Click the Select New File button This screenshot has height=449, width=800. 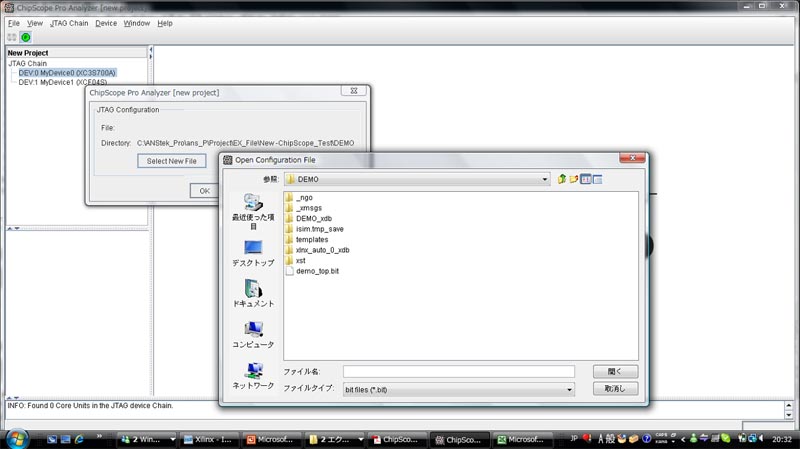pyautogui.click(x=171, y=161)
